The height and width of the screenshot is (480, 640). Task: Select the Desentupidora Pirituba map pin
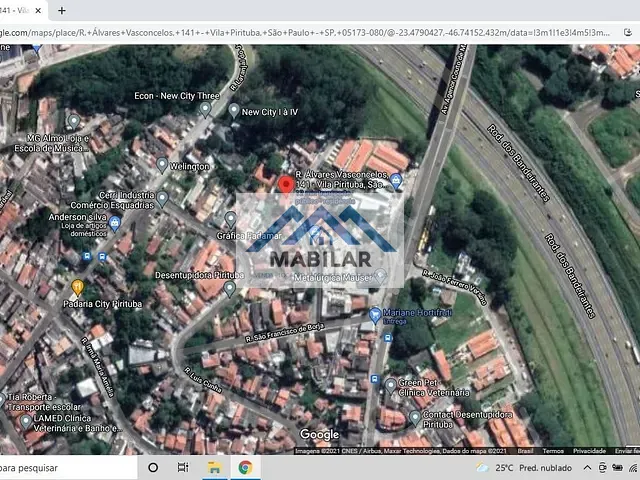point(229,289)
